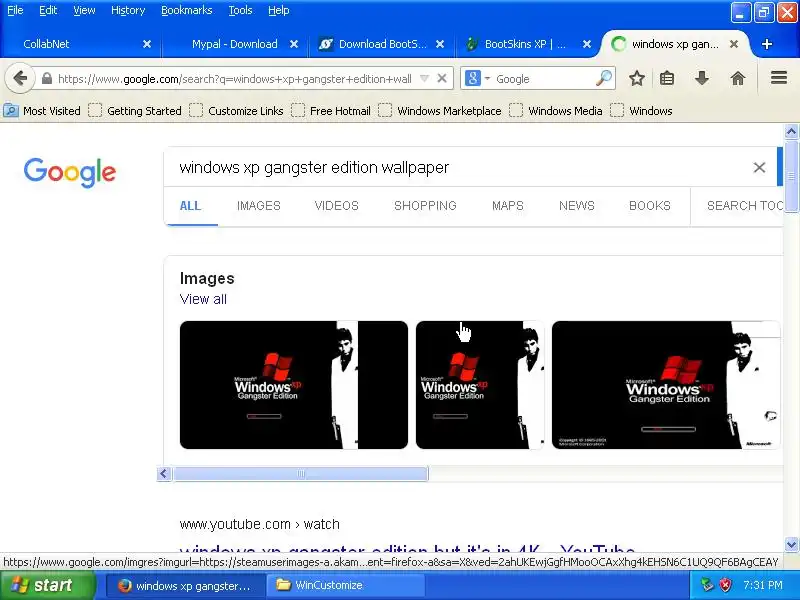Switch to the BootSkins XP tab
The width and height of the screenshot is (800, 600).
(526, 44)
